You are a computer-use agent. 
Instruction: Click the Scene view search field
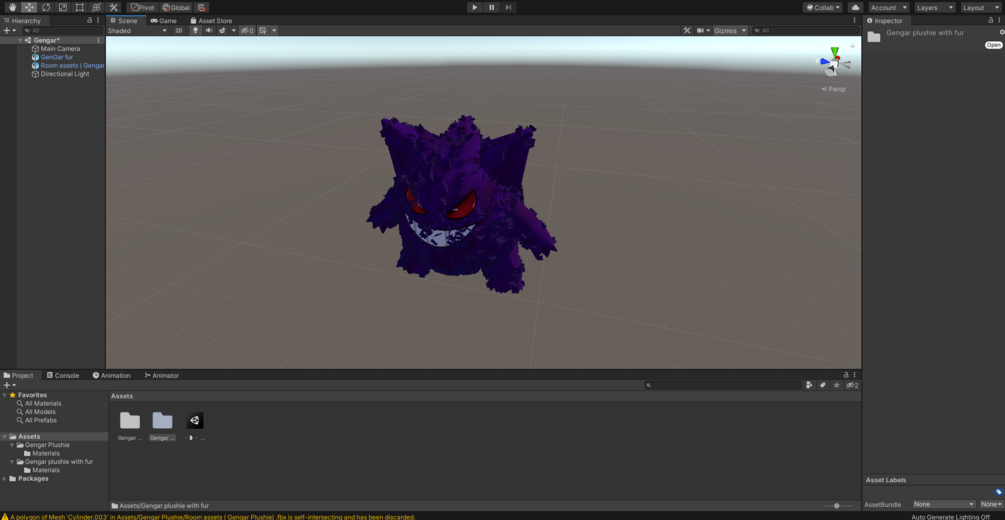click(804, 30)
